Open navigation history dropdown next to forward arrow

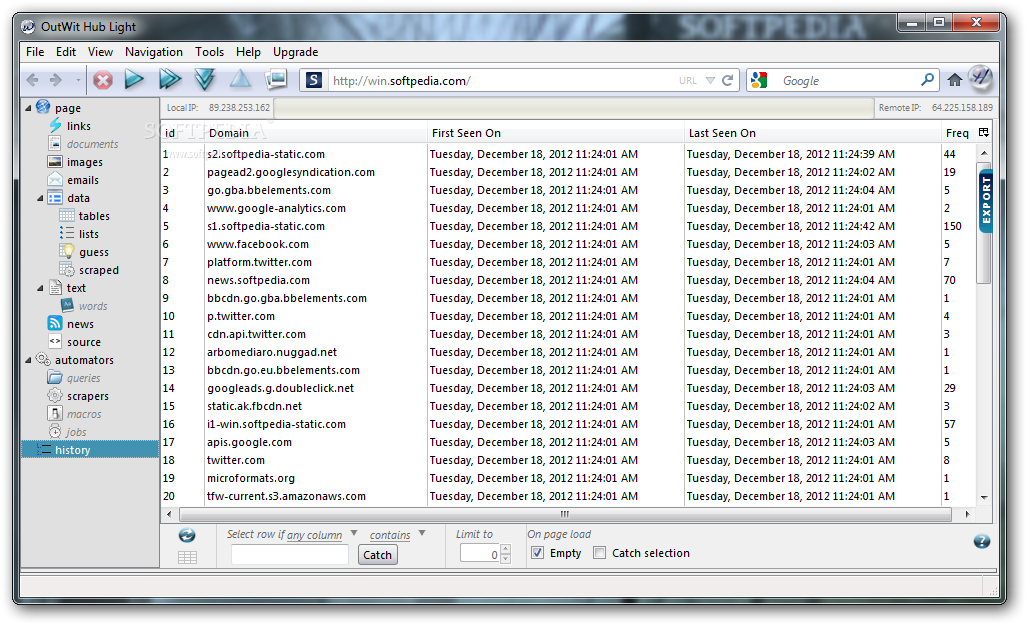[x=78, y=81]
